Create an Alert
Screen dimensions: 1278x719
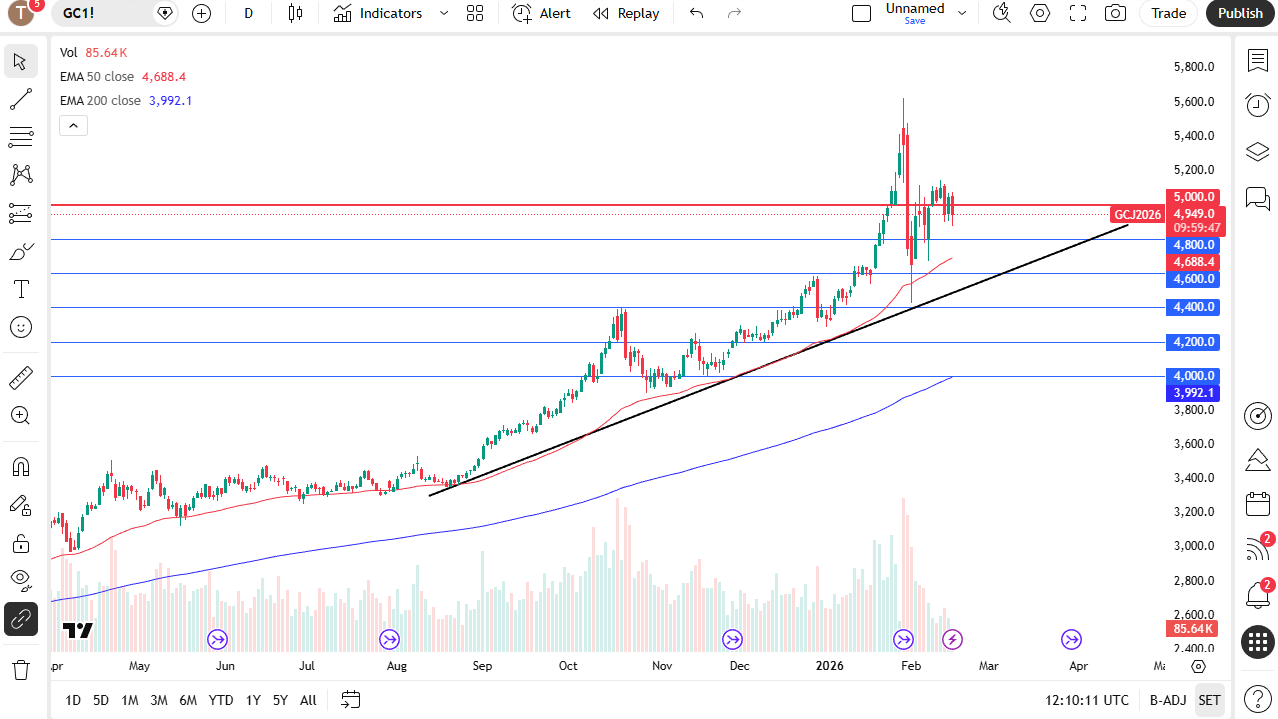click(x=541, y=13)
